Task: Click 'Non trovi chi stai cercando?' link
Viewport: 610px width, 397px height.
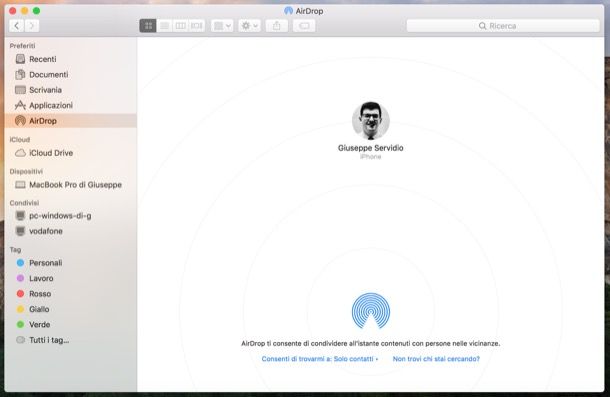Action: click(x=436, y=359)
